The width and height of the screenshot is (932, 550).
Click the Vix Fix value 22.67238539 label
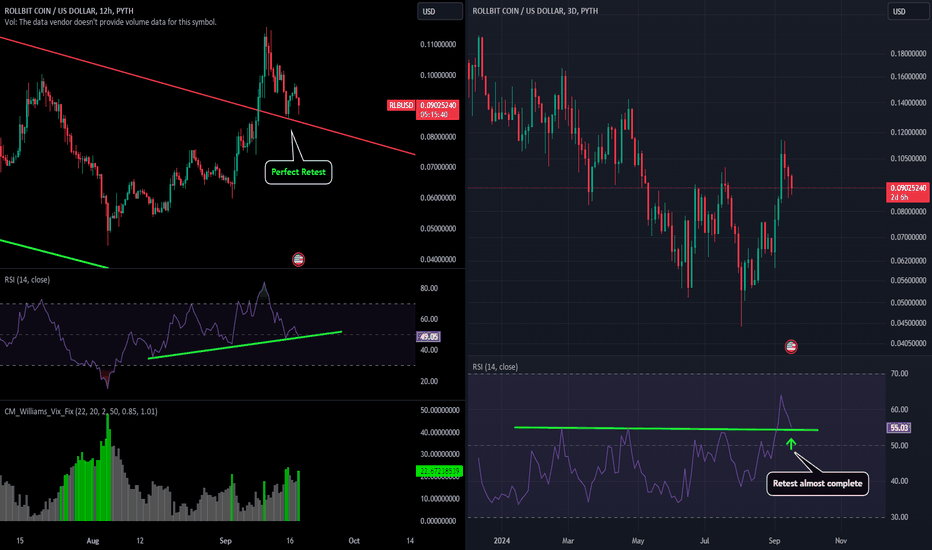tap(439, 471)
